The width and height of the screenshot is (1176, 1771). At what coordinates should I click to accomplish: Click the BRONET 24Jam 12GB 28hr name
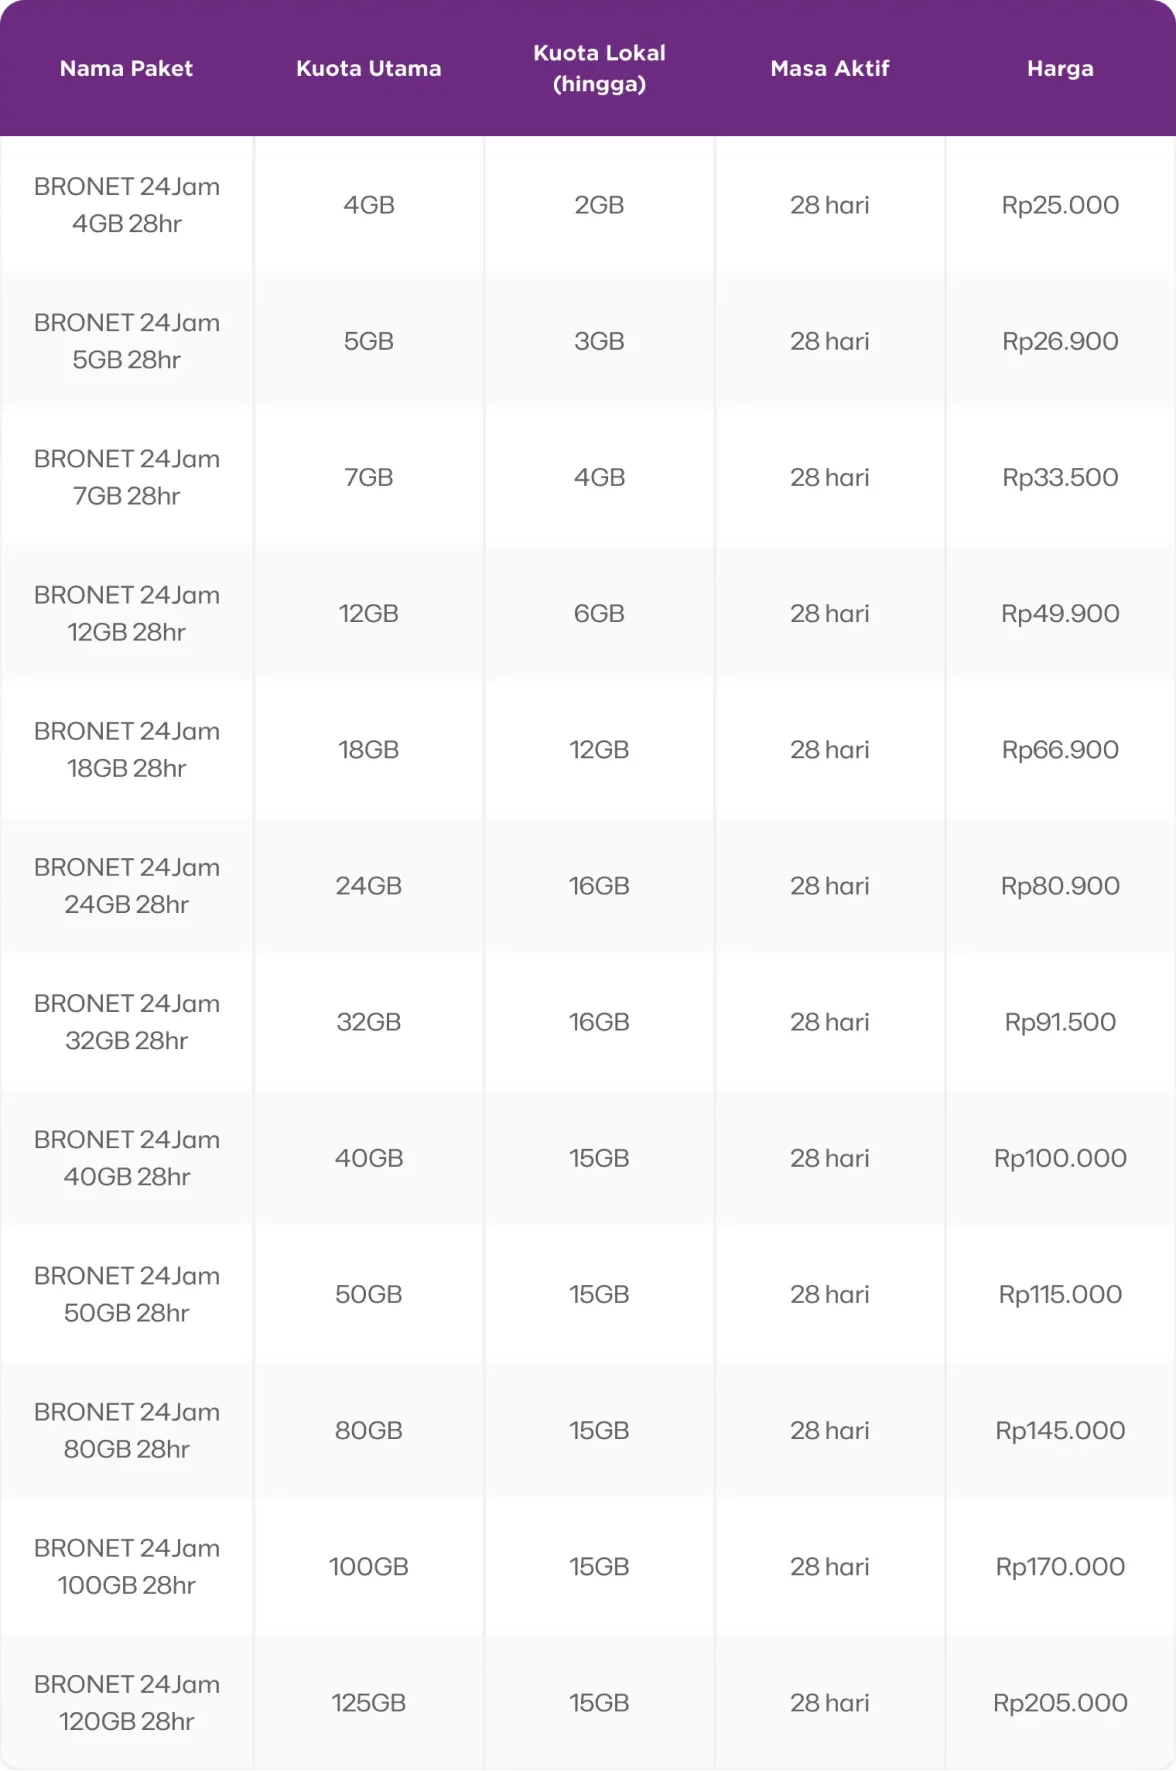pyautogui.click(x=127, y=613)
